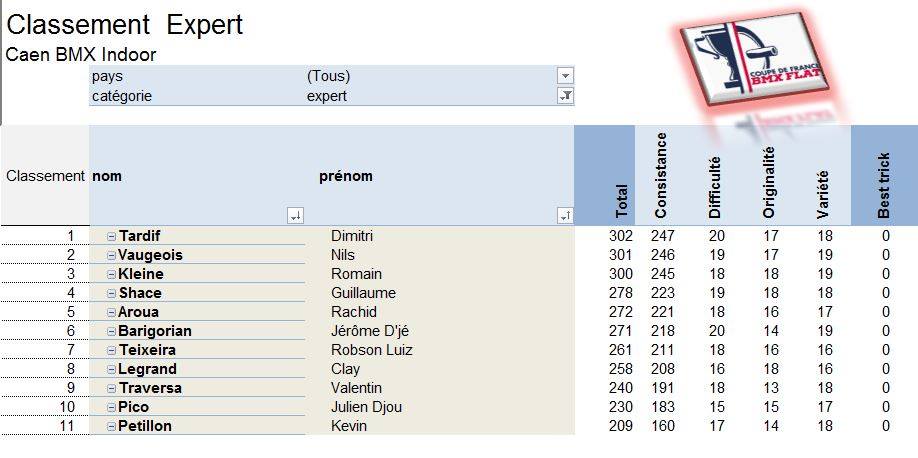Collapse the Barigorian row group
This screenshot has height=458, width=918.
(111, 331)
